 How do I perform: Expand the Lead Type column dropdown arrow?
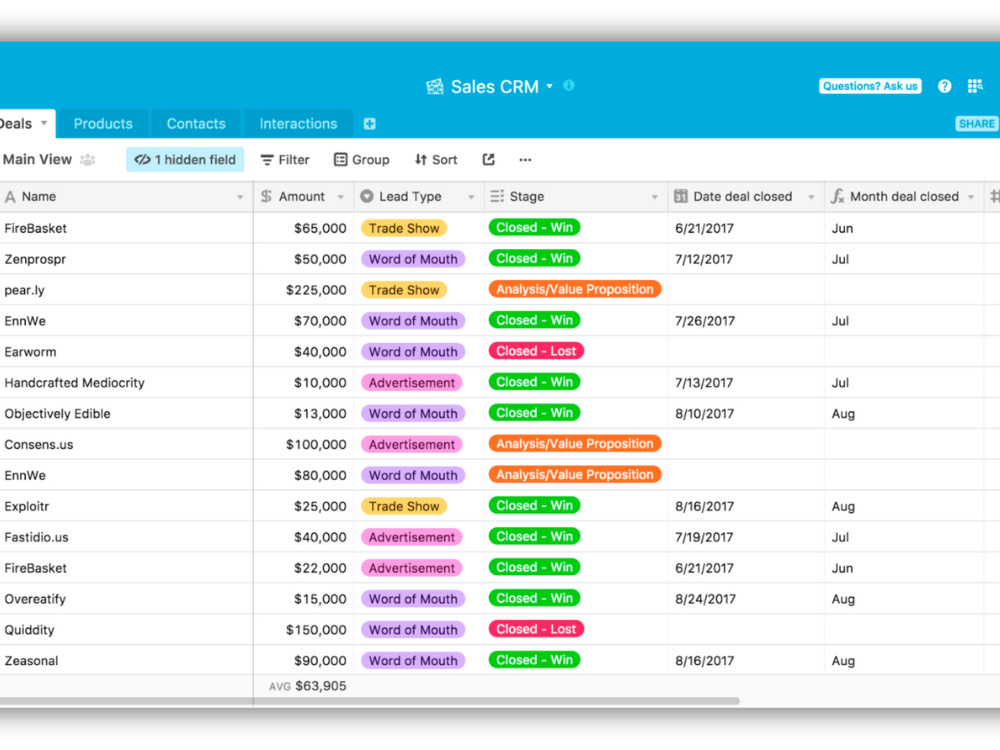pyautogui.click(x=471, y=197)
